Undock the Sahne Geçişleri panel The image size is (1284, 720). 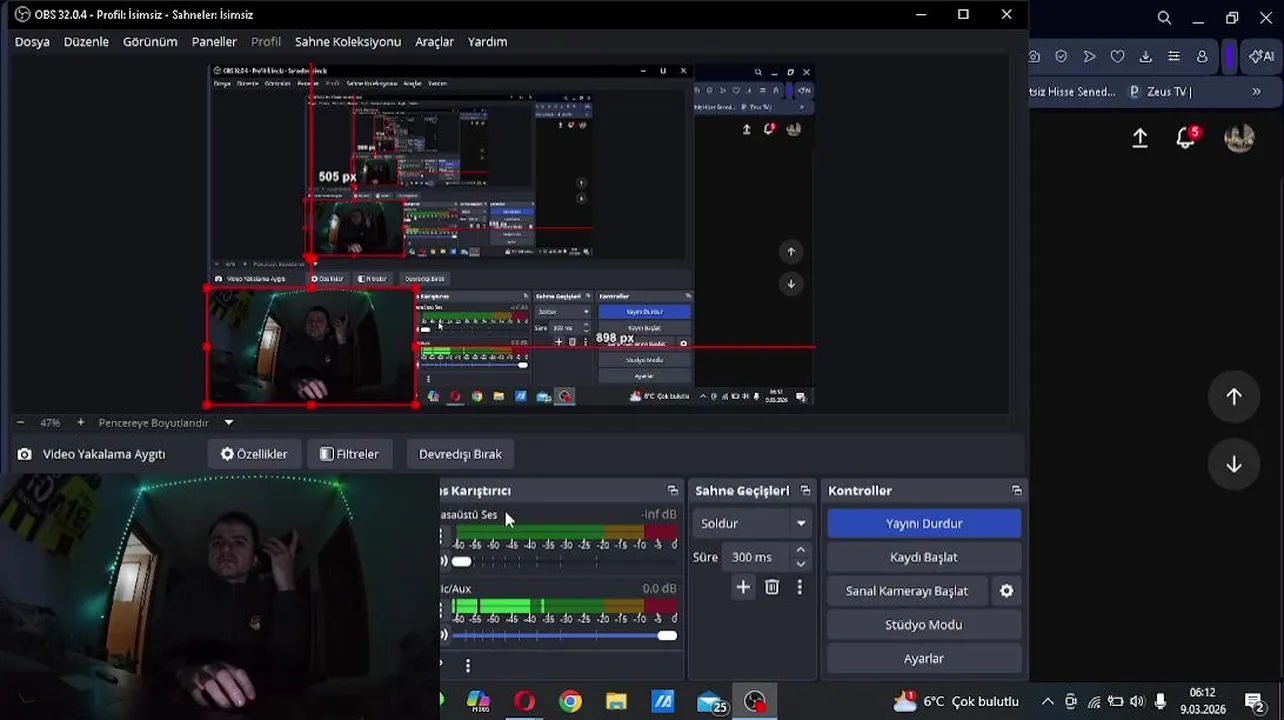[x=805, y=491]
